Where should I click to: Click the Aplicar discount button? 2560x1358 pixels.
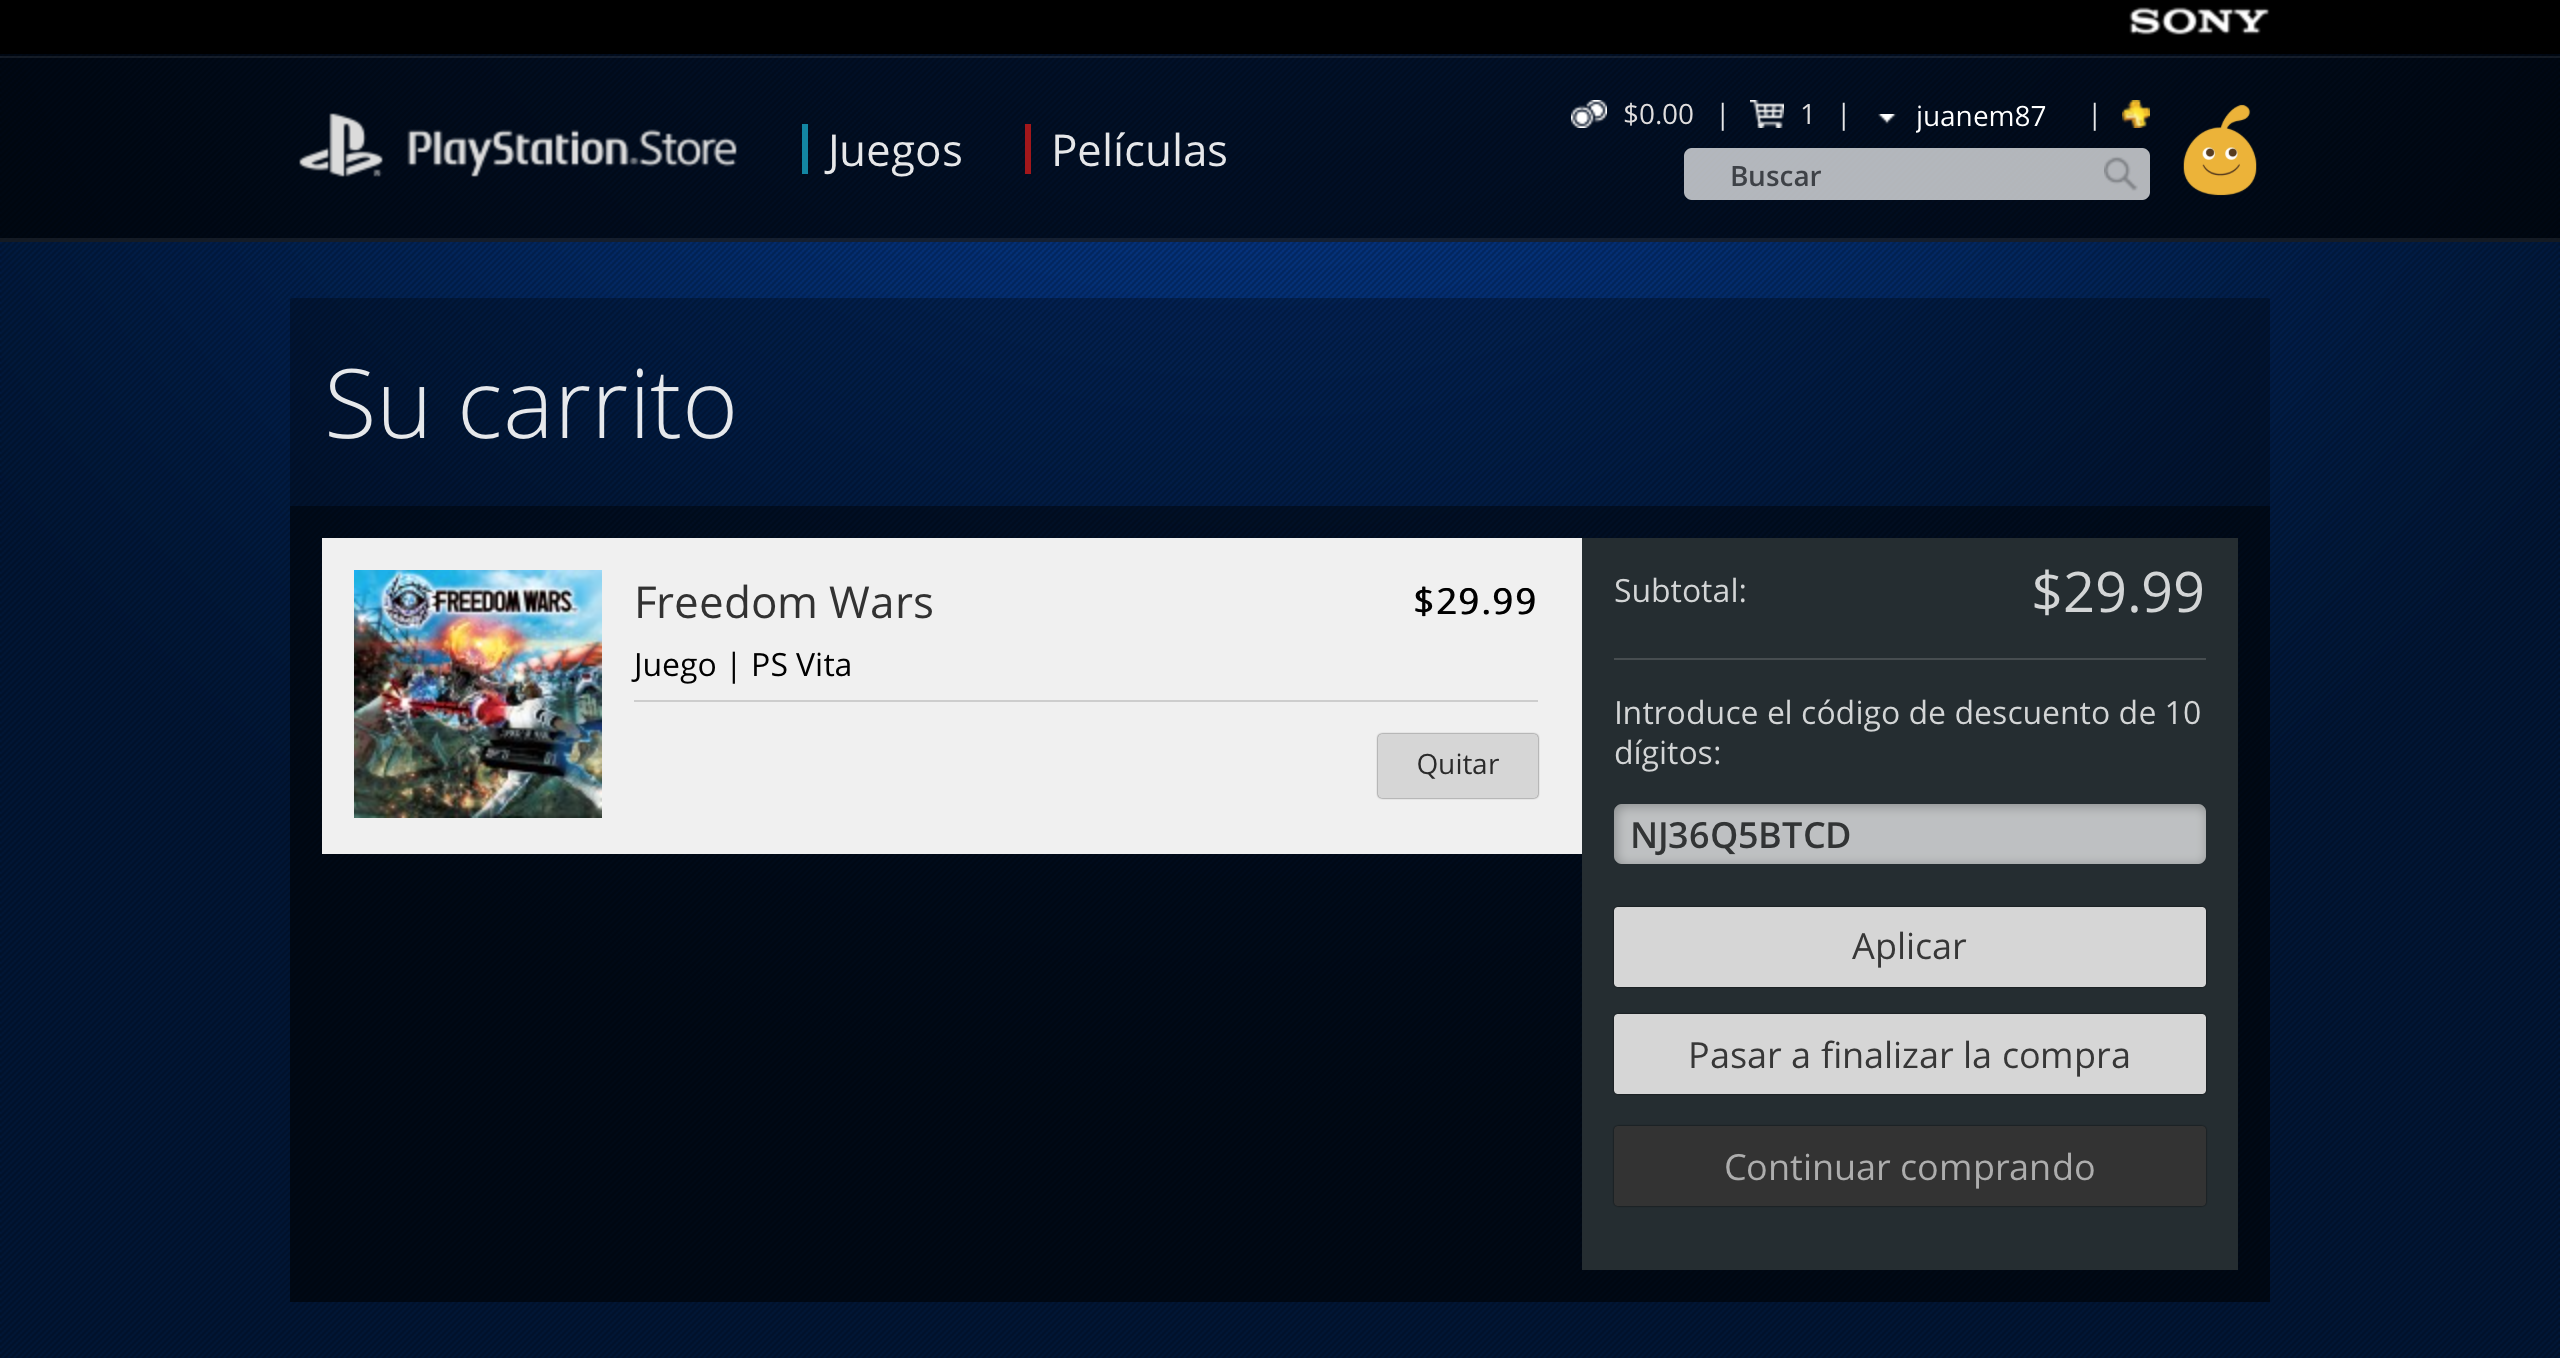1909,946
